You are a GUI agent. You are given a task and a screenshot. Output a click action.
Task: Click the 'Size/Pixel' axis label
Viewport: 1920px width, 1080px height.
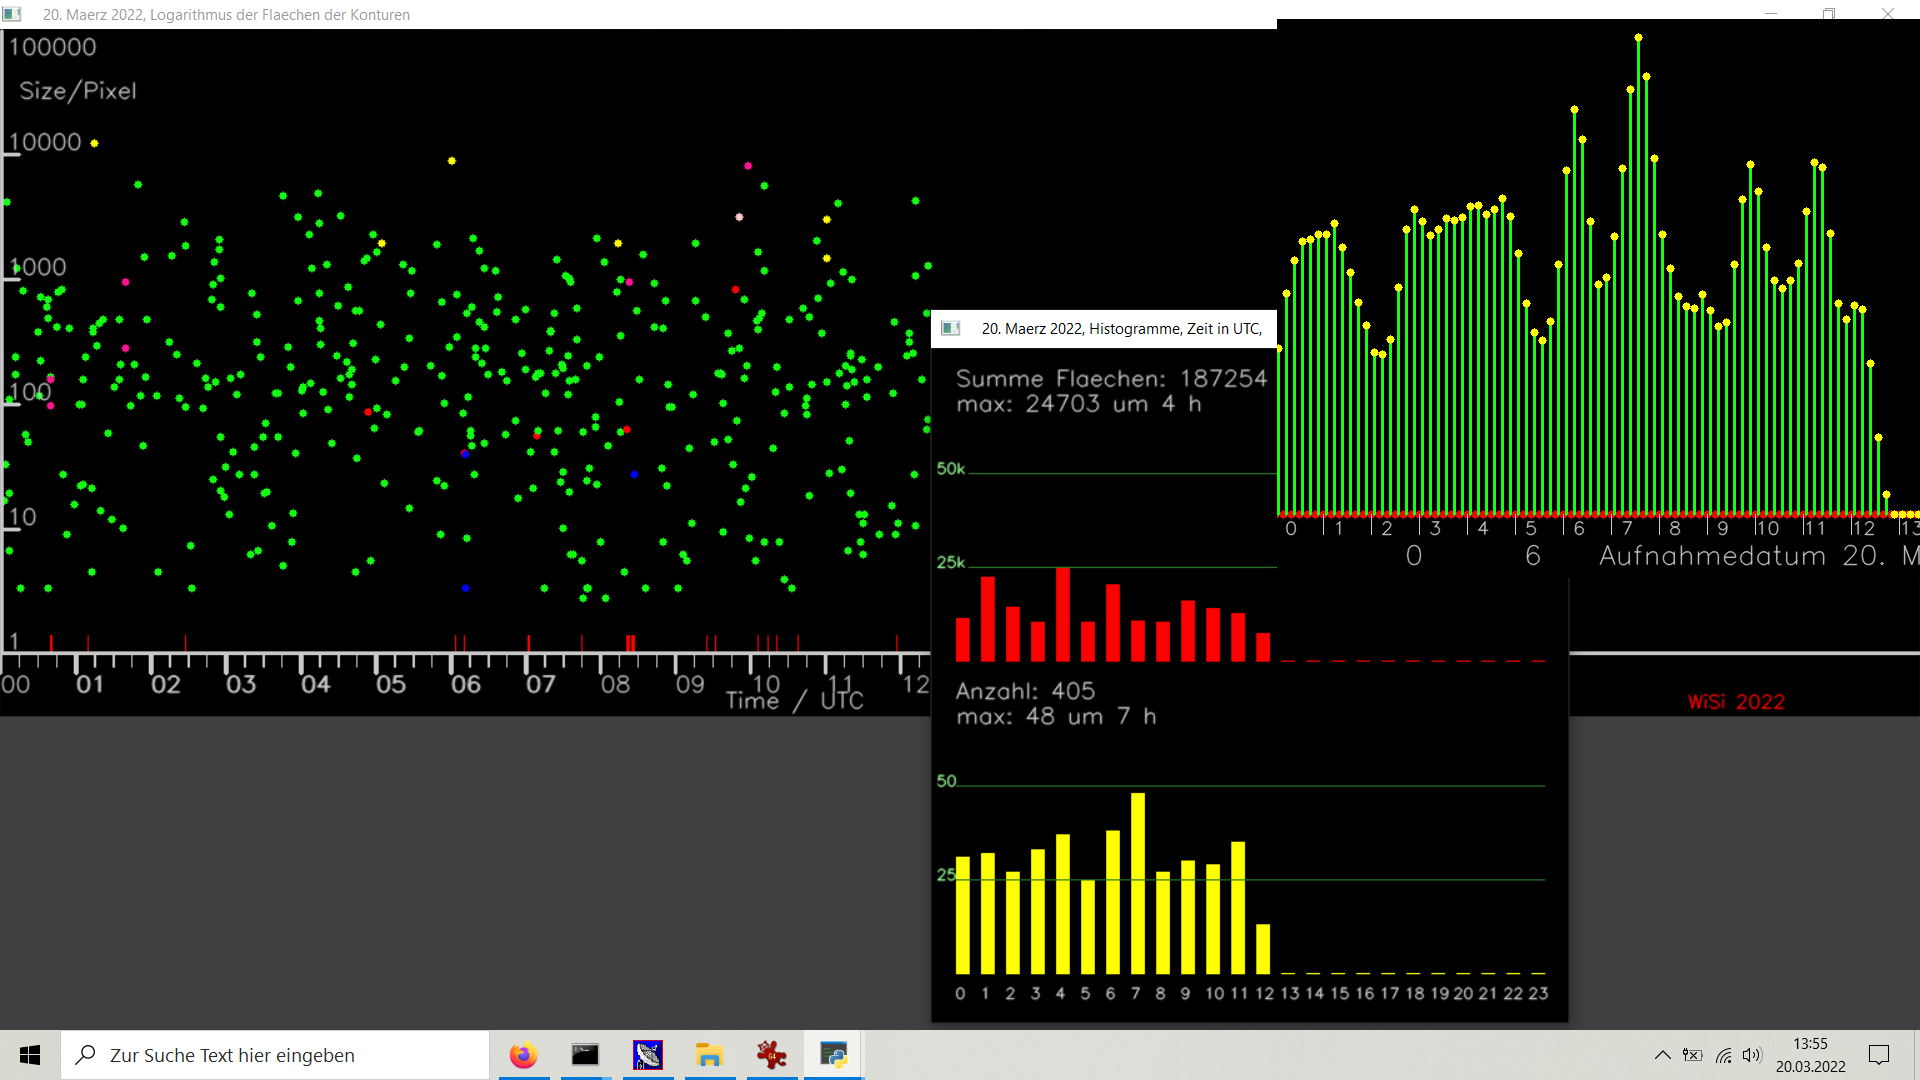78,91
